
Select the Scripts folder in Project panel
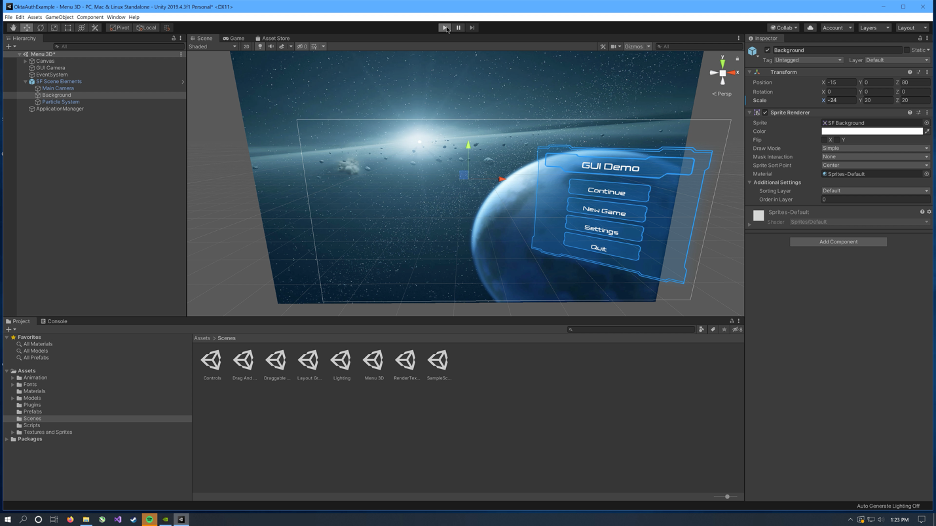point(31,425)
